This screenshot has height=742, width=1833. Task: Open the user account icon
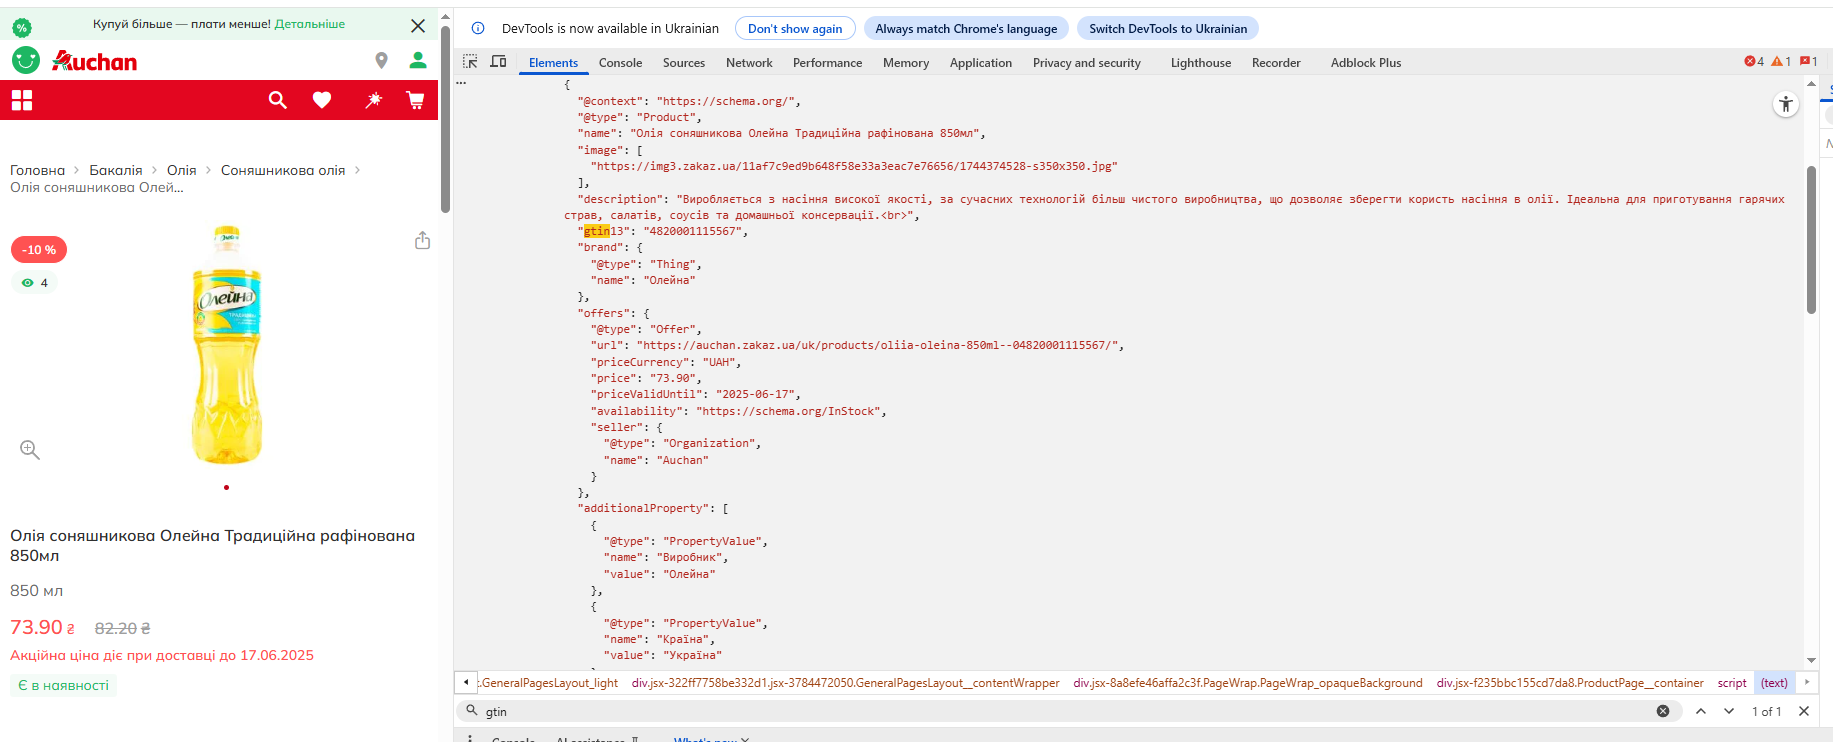[418, 61]
